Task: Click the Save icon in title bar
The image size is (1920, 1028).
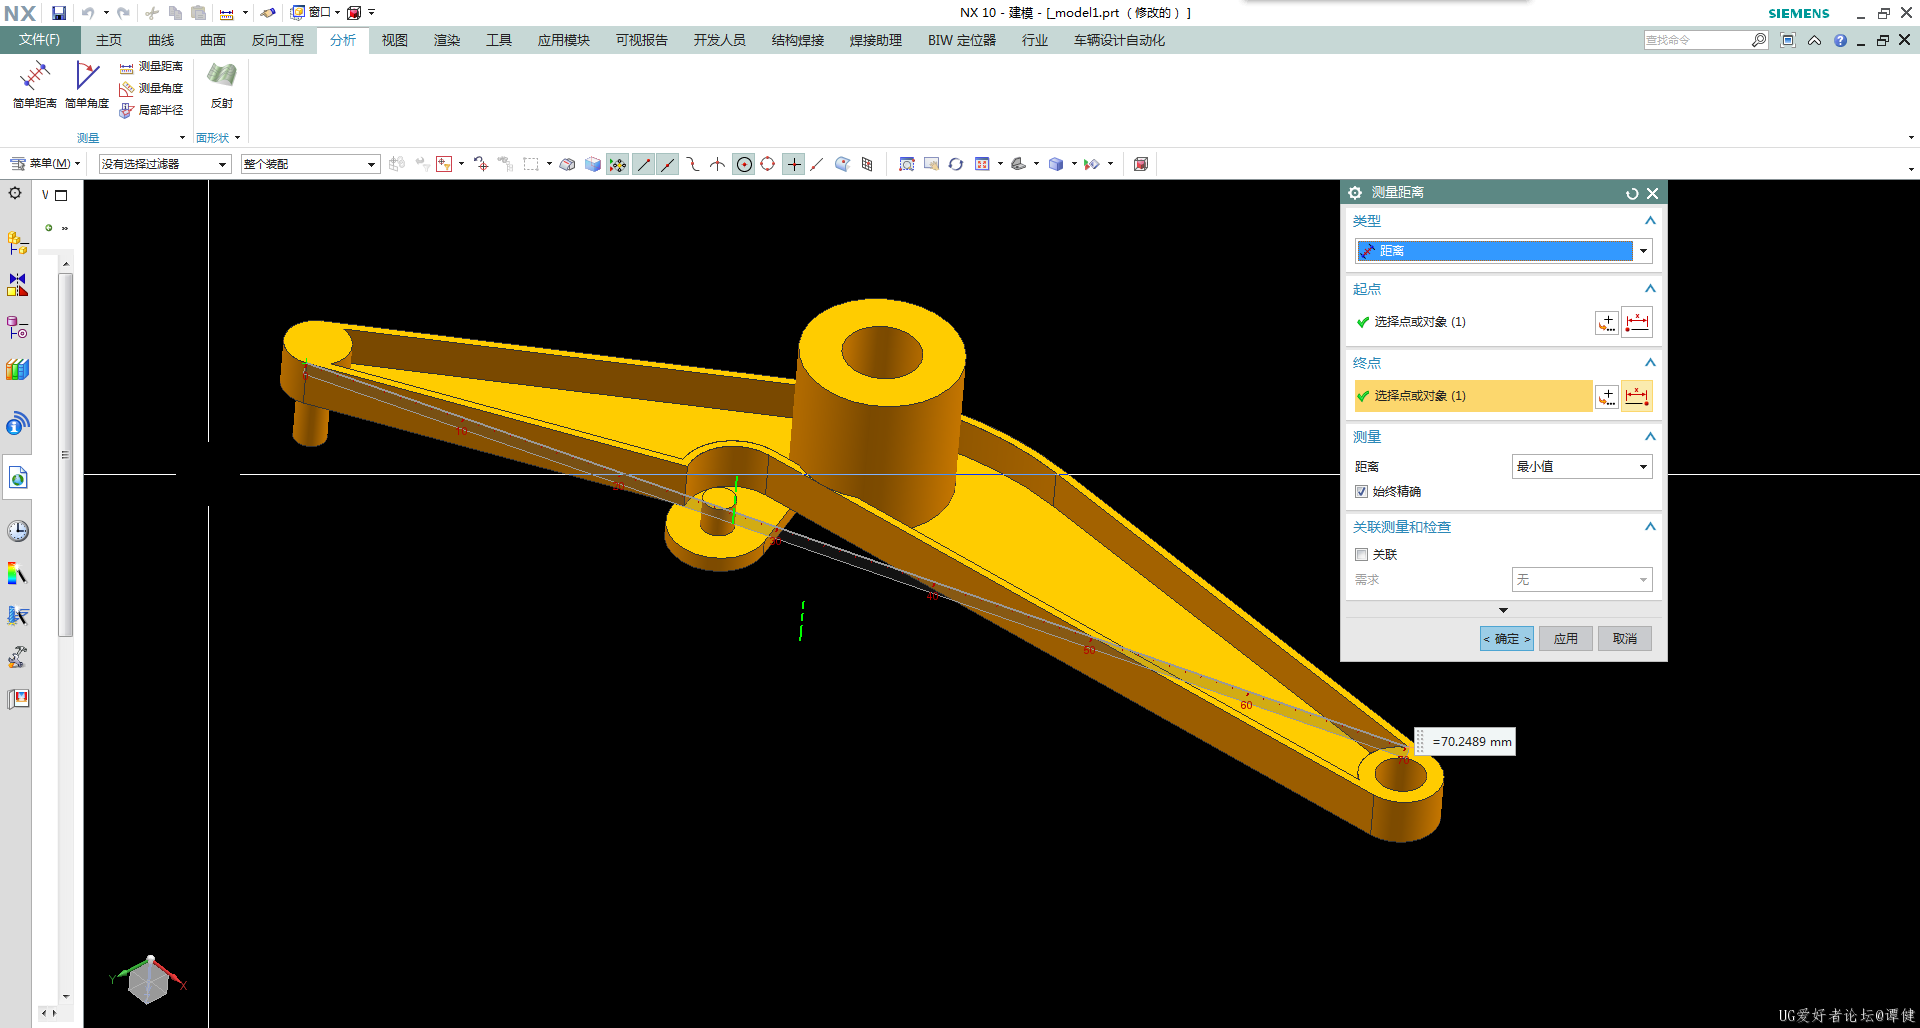Action: (59, 13)
